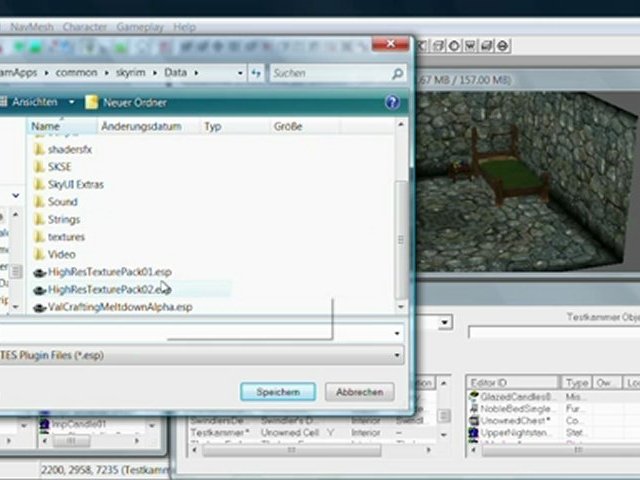Open the shadersfx folder
The image size is (640, 480).
click(69, 149)
